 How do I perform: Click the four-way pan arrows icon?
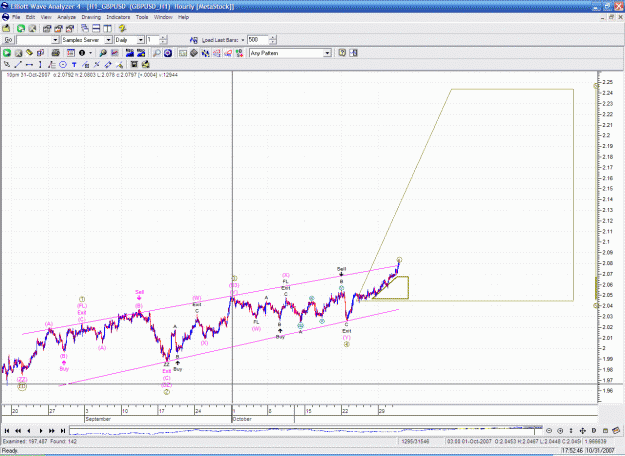582,430
